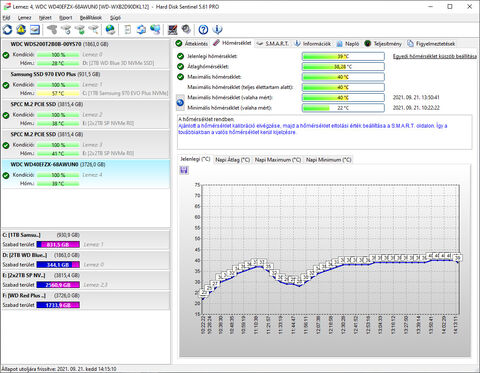The image size is (480, 373).
Task: Open the Beállítások menu
Action: pos(91,18)
